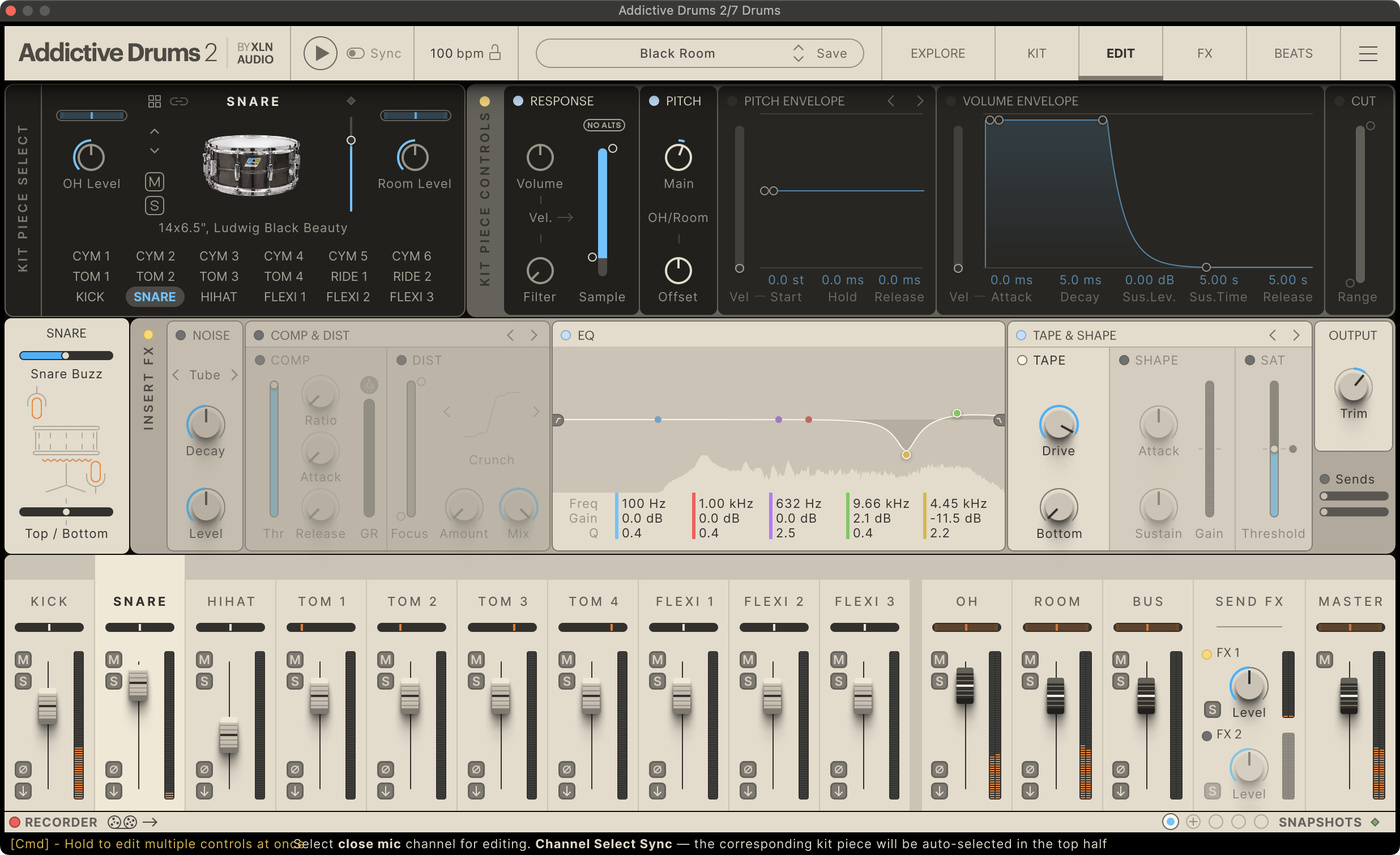
Task: Solo the TOM 4 mixer channel
Action: tap(567, 681)
